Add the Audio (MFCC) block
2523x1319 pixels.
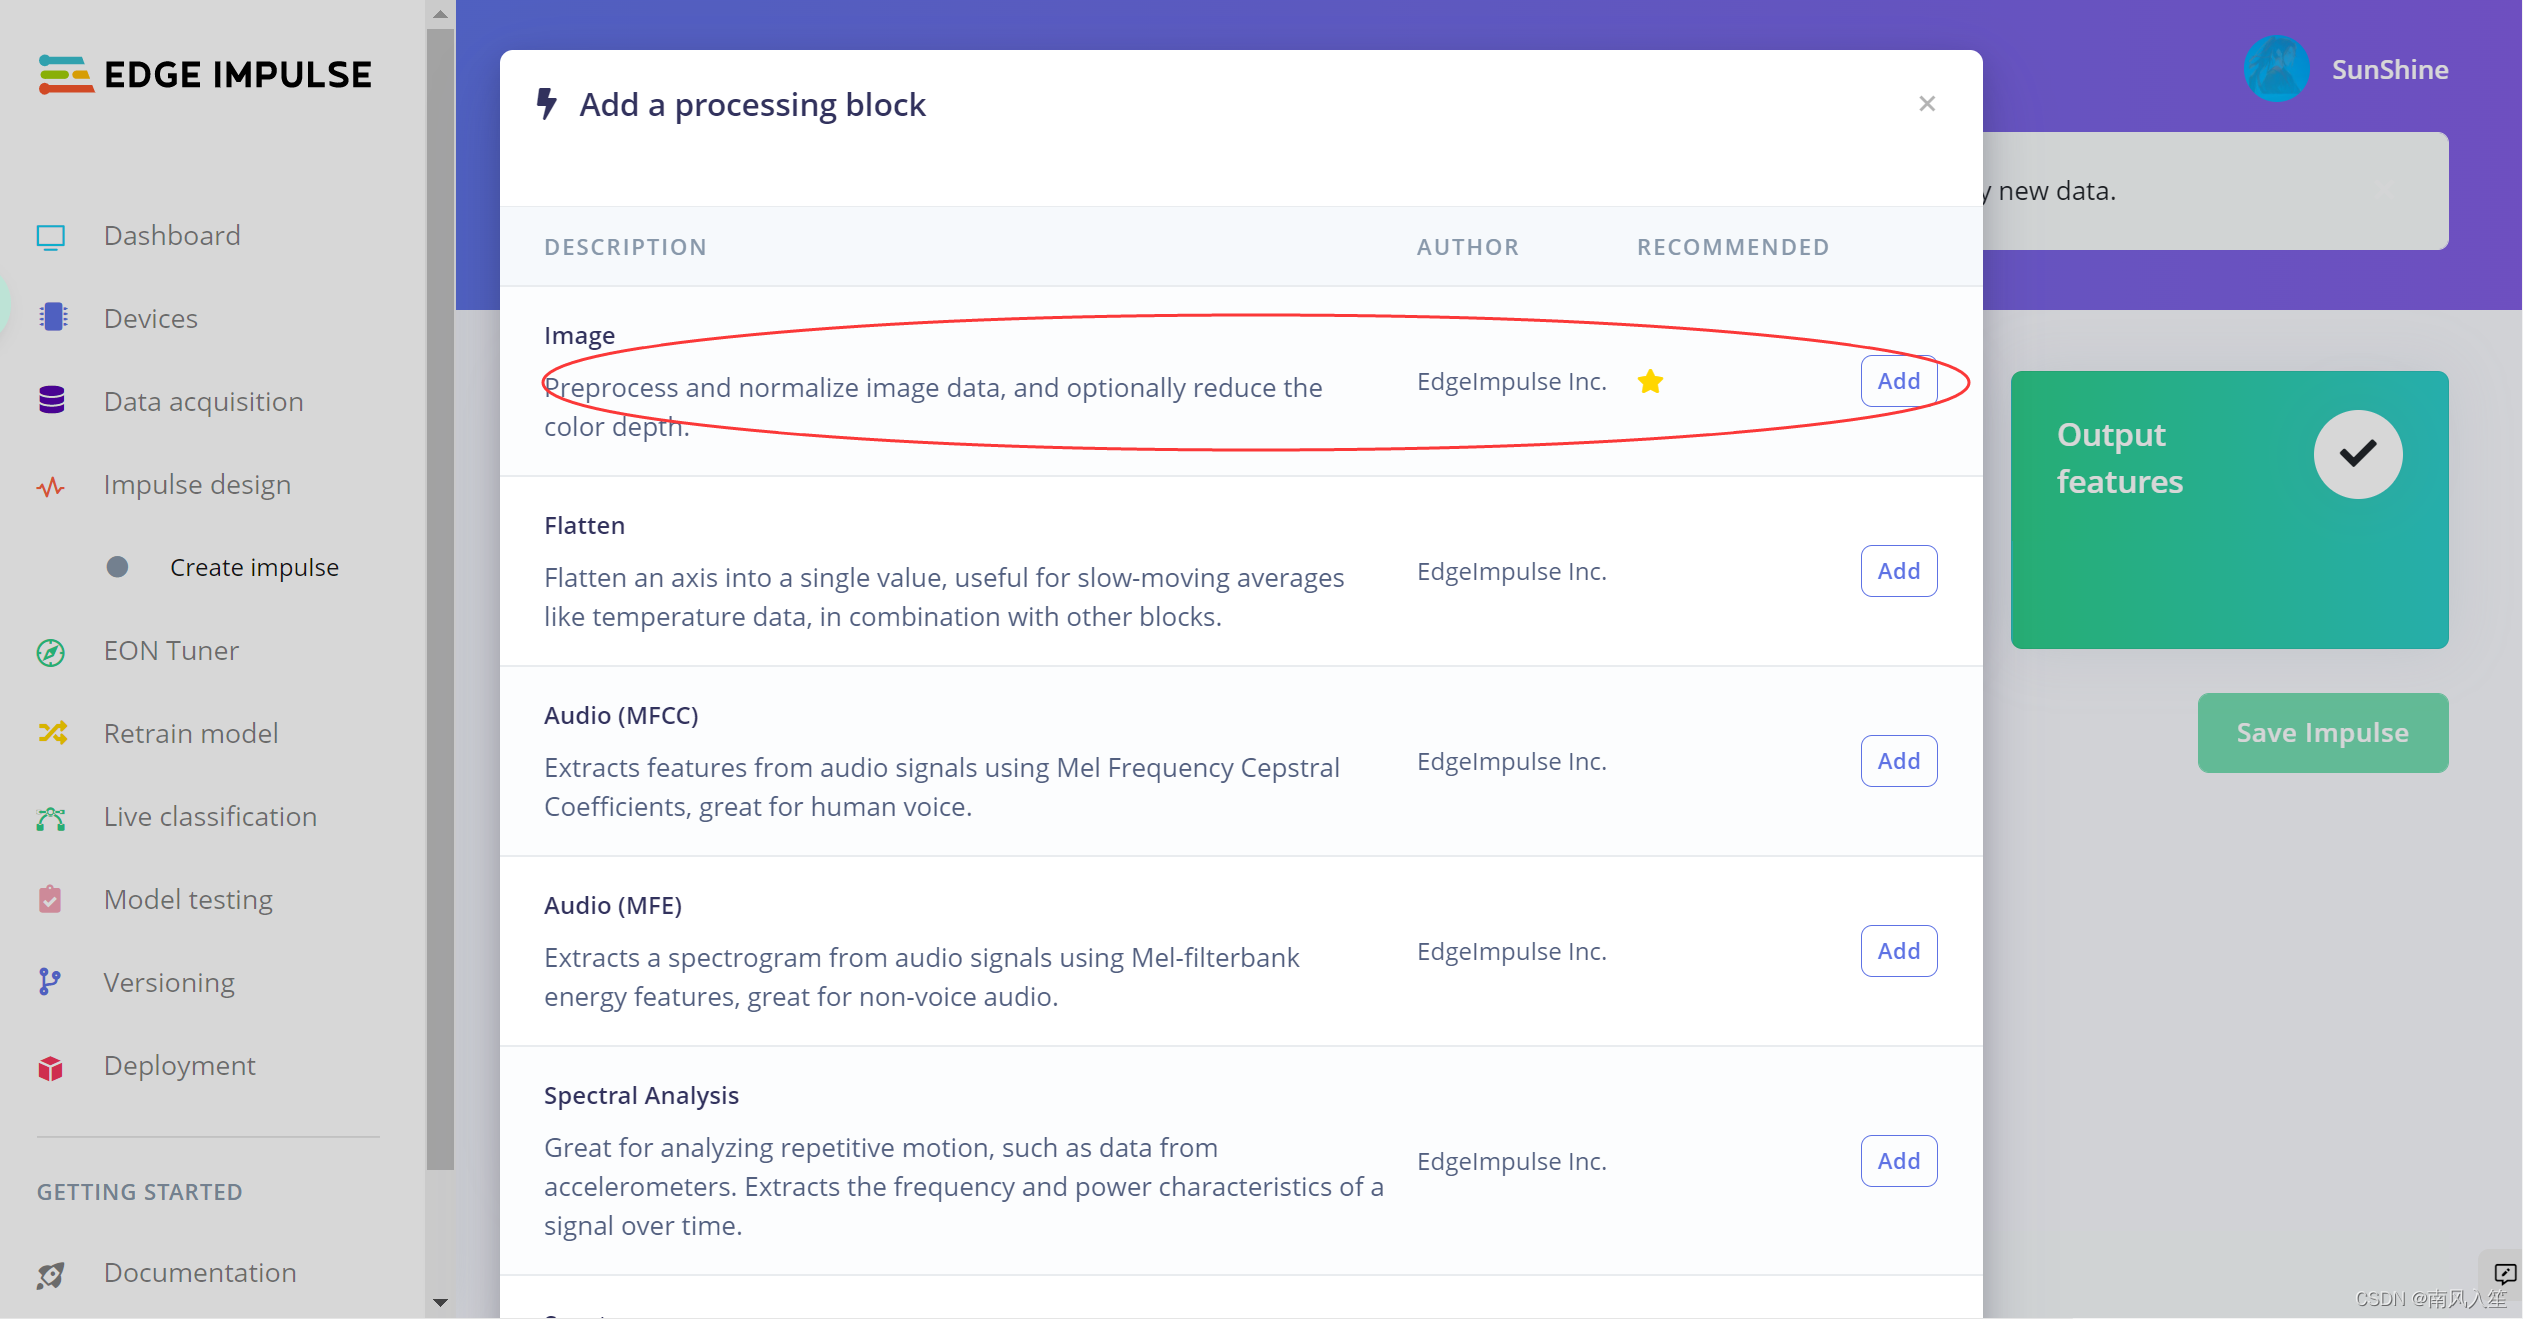1898,761
